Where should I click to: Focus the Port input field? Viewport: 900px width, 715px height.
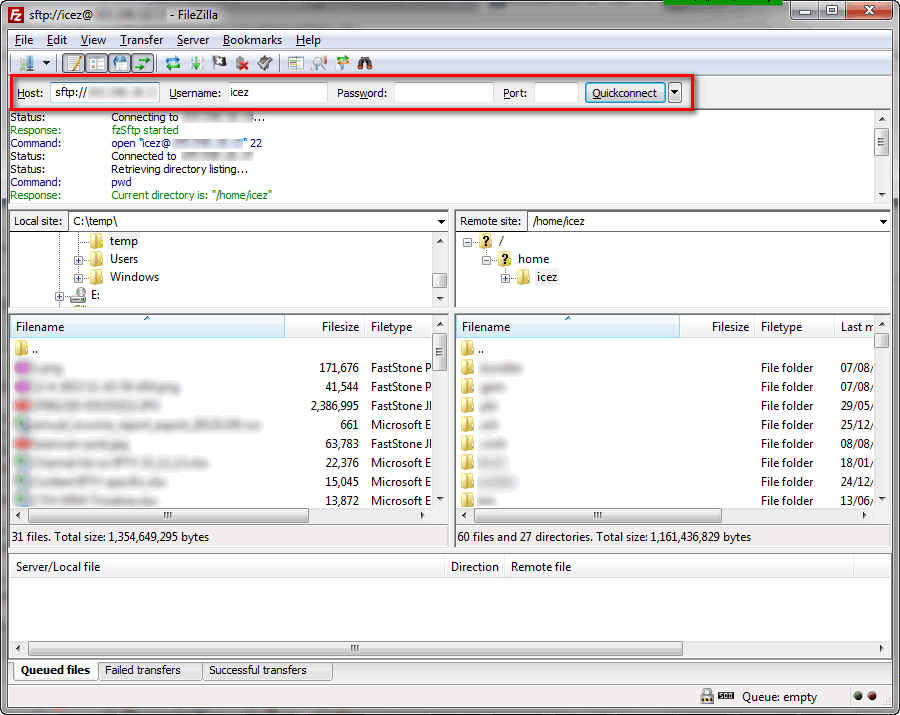556,92
